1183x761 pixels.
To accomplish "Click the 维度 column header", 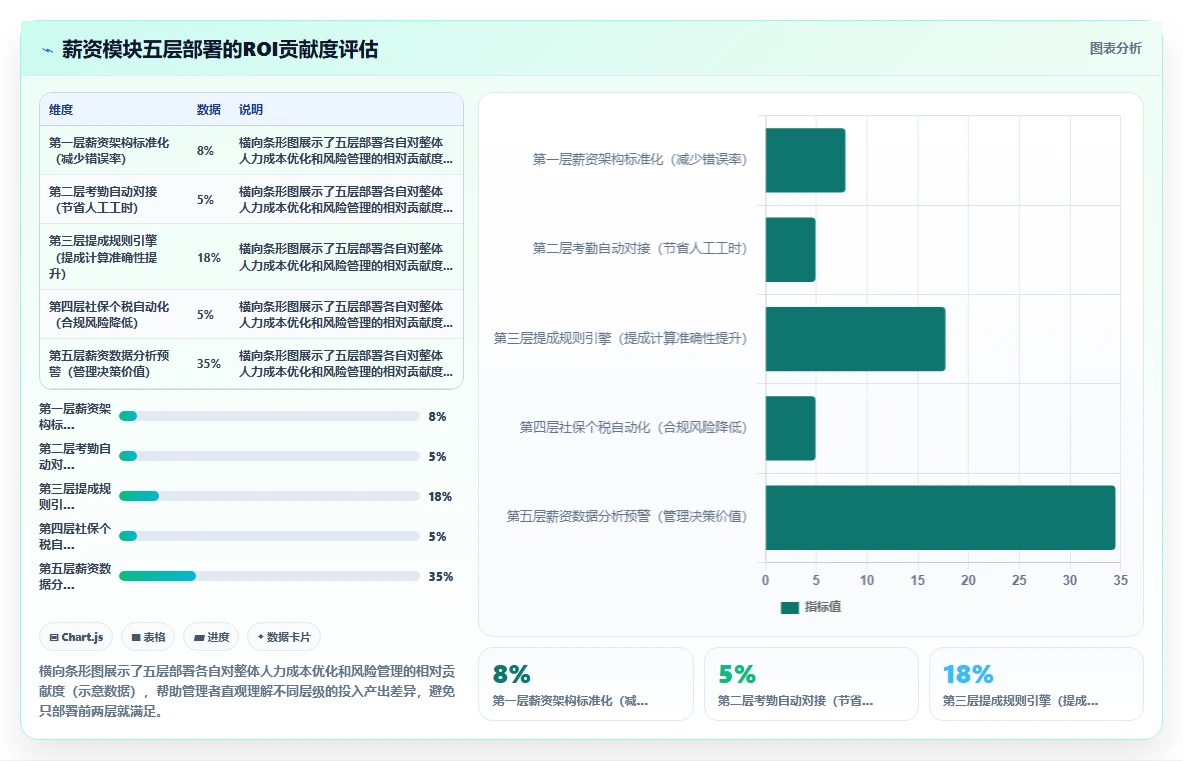I will (61, 109).
